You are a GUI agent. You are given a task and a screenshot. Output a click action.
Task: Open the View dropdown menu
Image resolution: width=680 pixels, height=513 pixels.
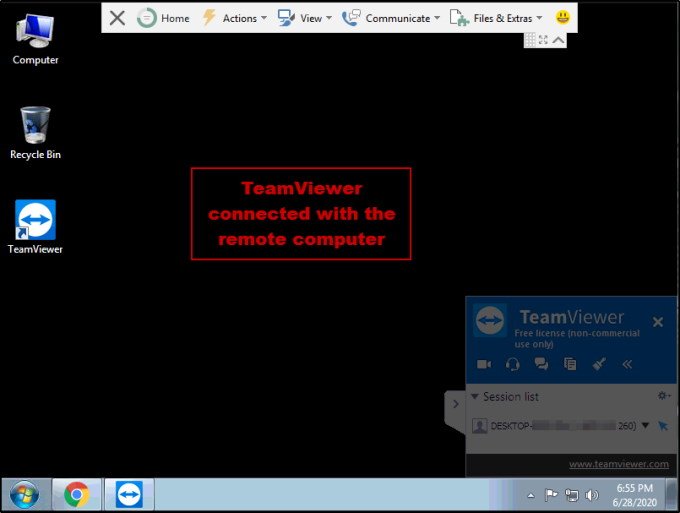point(304,18)
